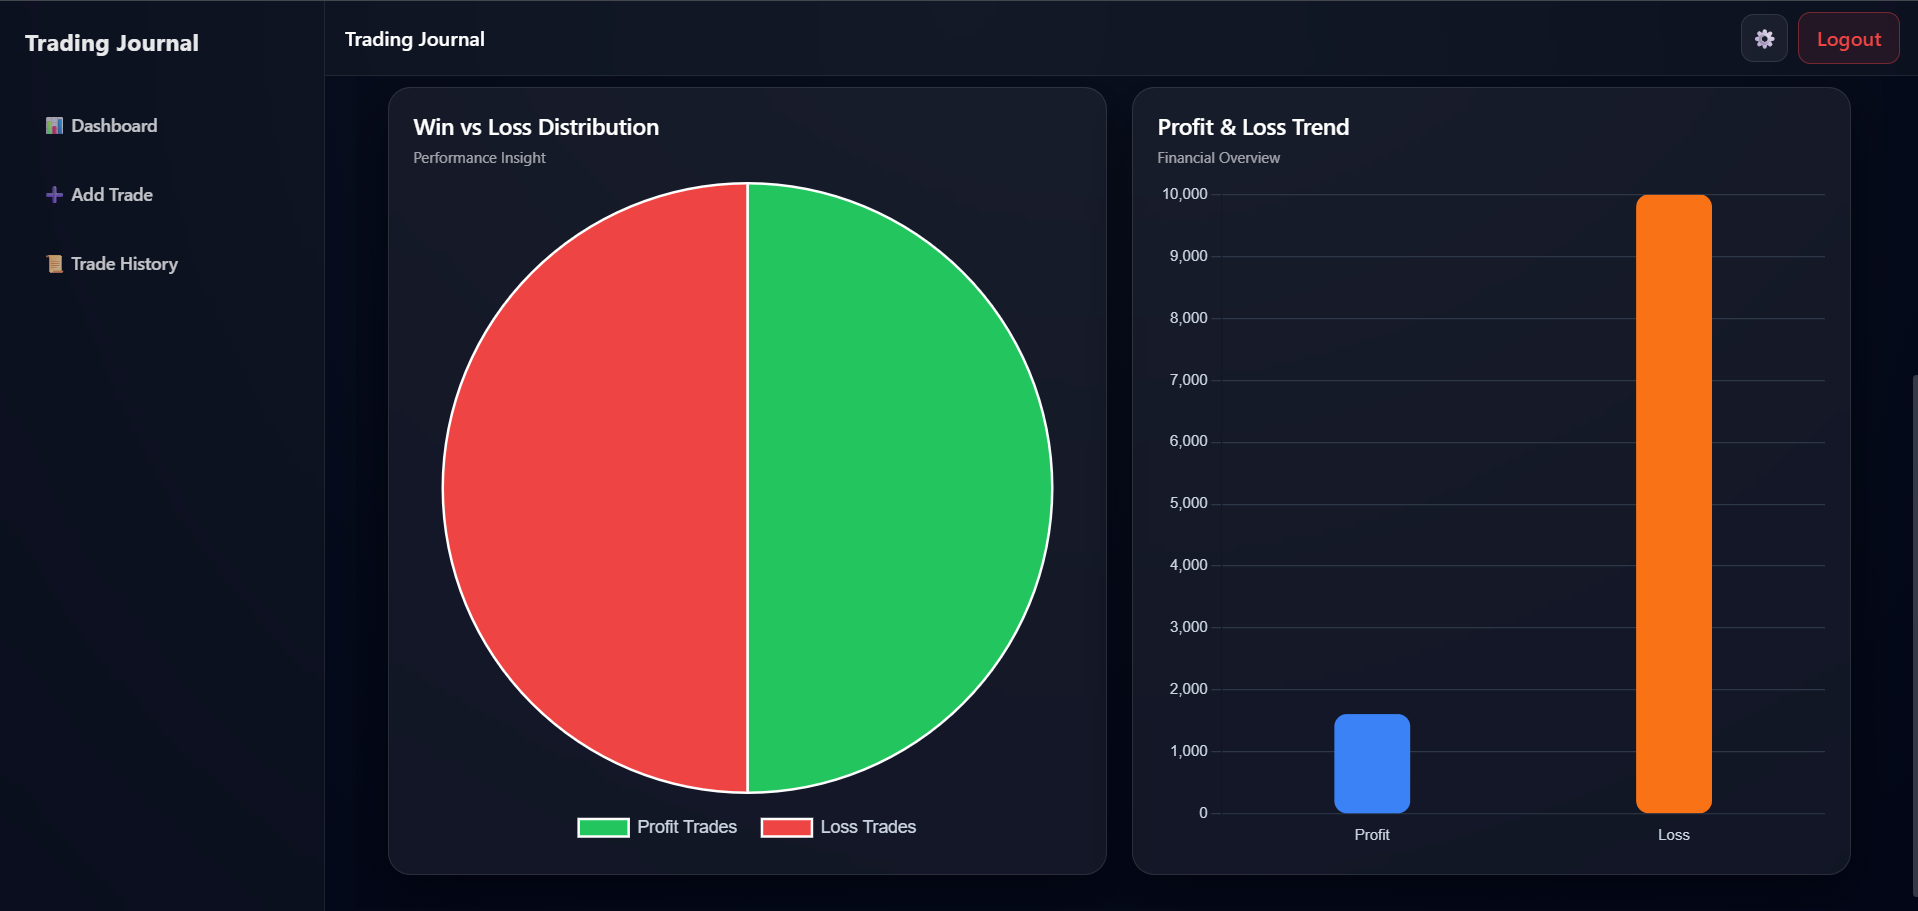This screenshot has width=1918, height=911.
Task: Click the 10,000 y-axis label
Action: pyautogui.click(x=1185, y=194)
